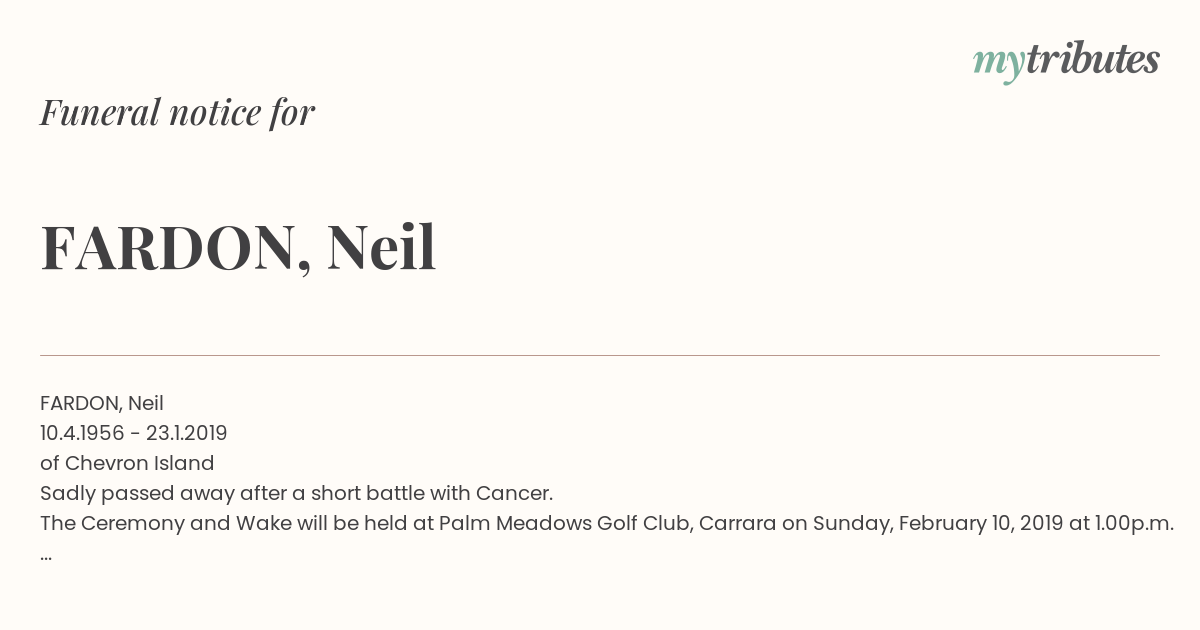Screen dimensions: 1200x630
Task: Click the 'my' portion of the logo
Action: point(999,64)
